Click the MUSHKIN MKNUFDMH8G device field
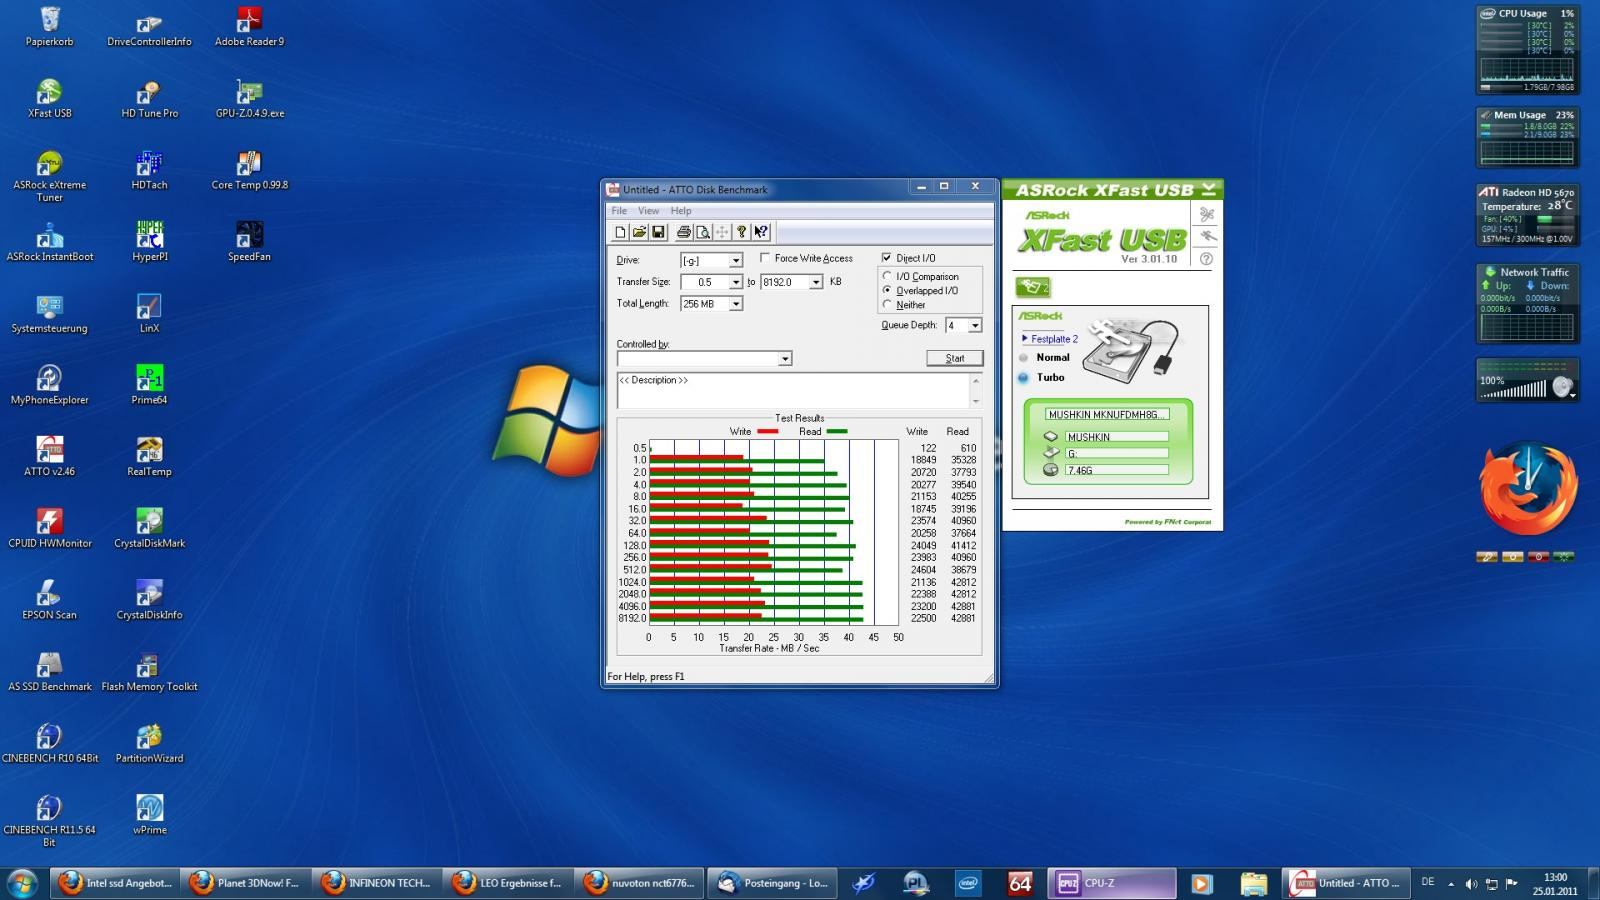 click(1106, 414)
